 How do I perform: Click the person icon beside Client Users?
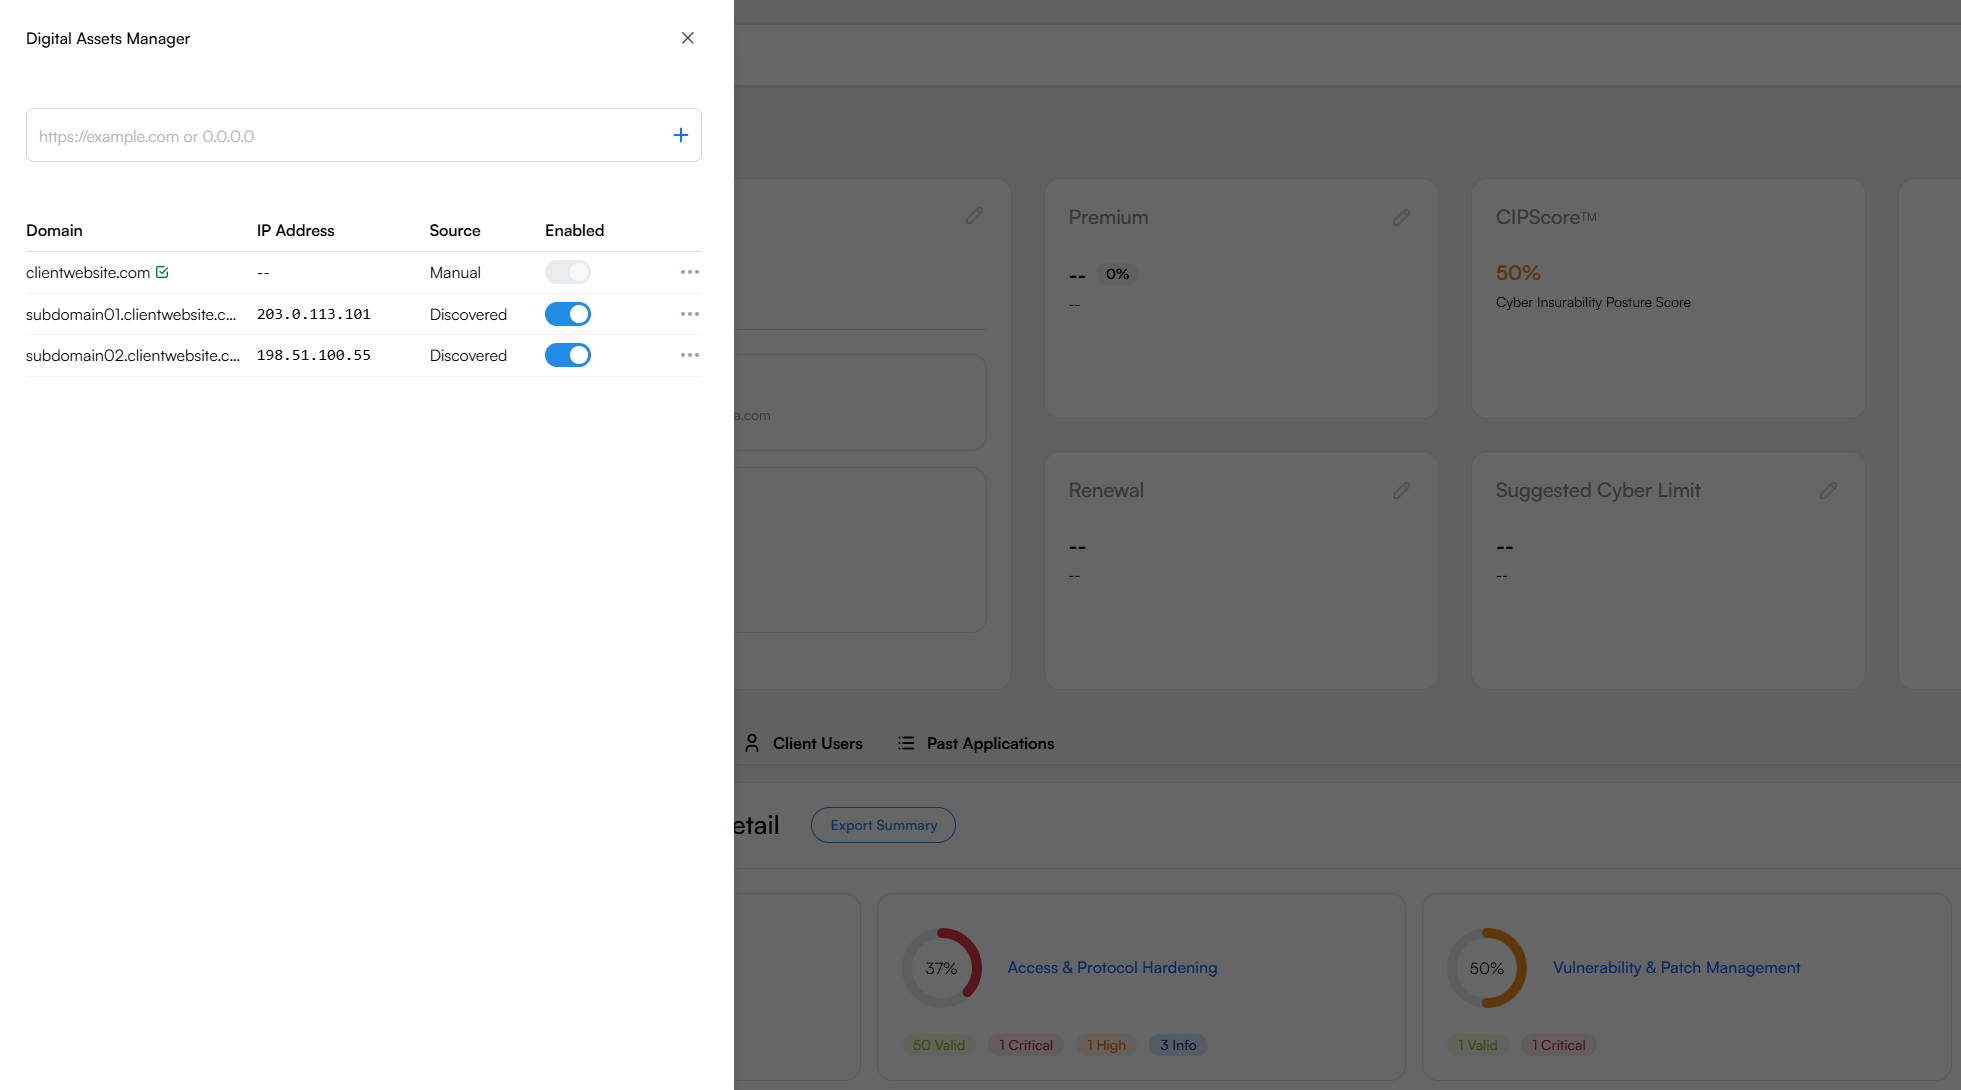coord(752,743)
